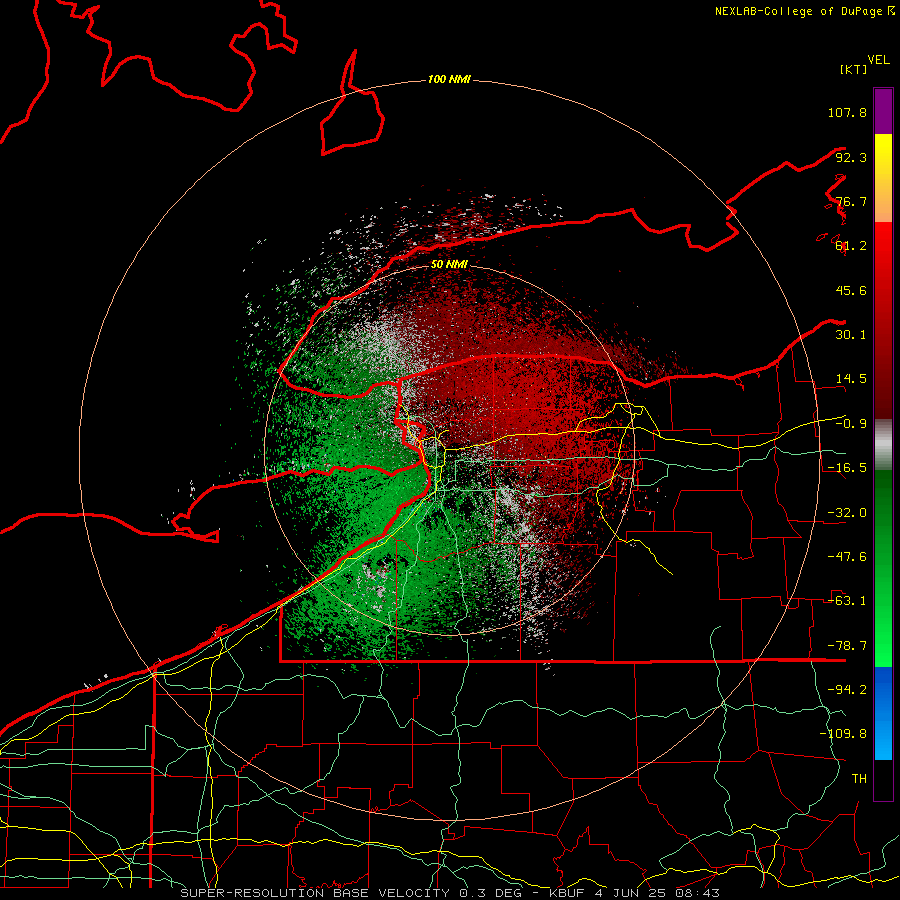This screenshot has height=900, width=900.
Task: Click the -78.7 velocity scale value
Action: (x=847, y=646)
